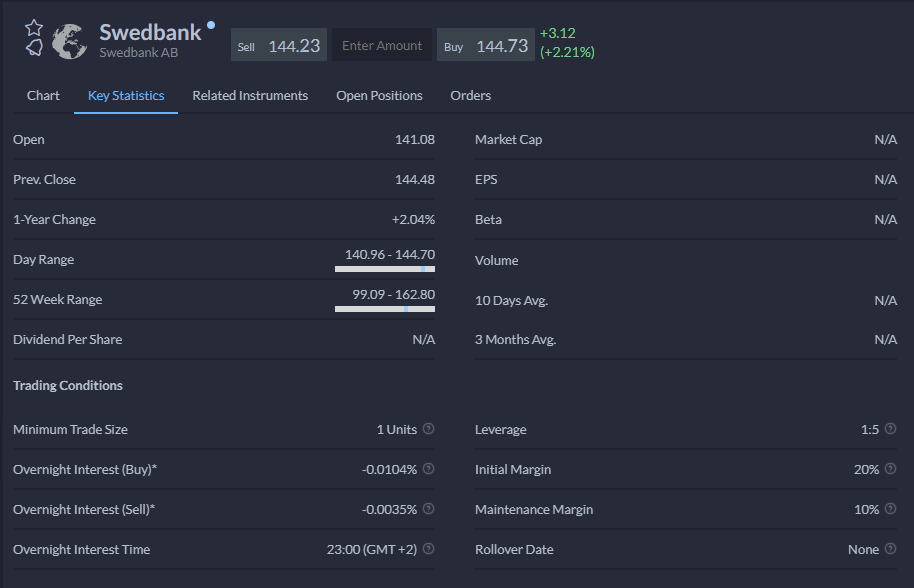Click the +3.12 (+2.21%) price change
The height and width of the screenshot is (588, 914).
[567, 43]
